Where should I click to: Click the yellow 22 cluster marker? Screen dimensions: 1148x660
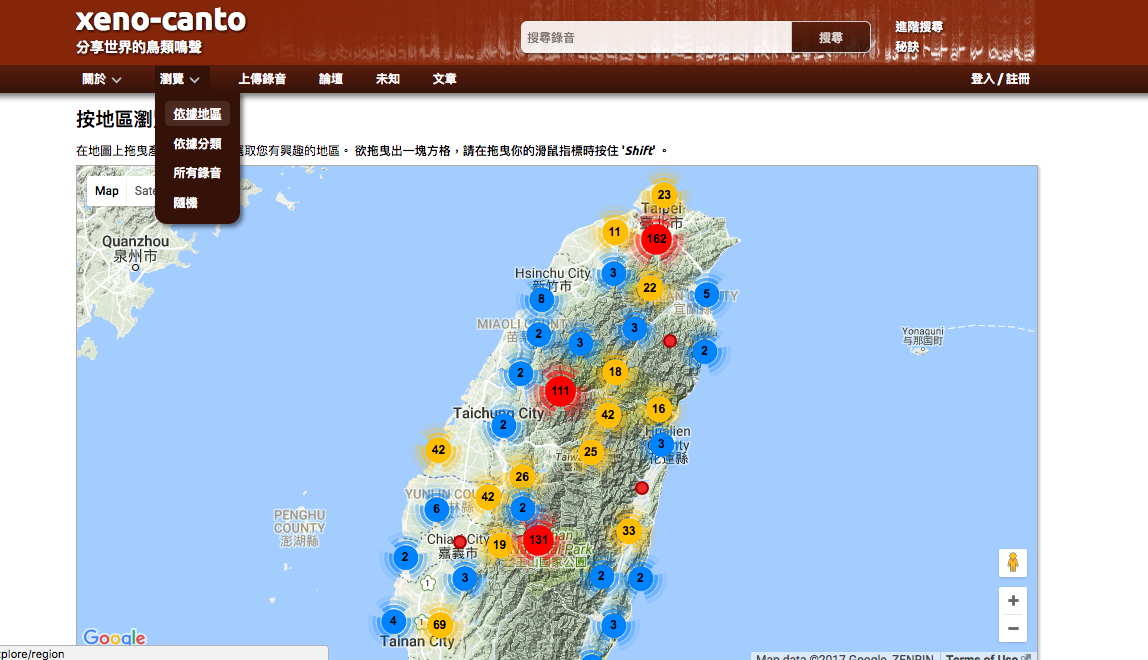pyautogui.click(x=649, y=288)
